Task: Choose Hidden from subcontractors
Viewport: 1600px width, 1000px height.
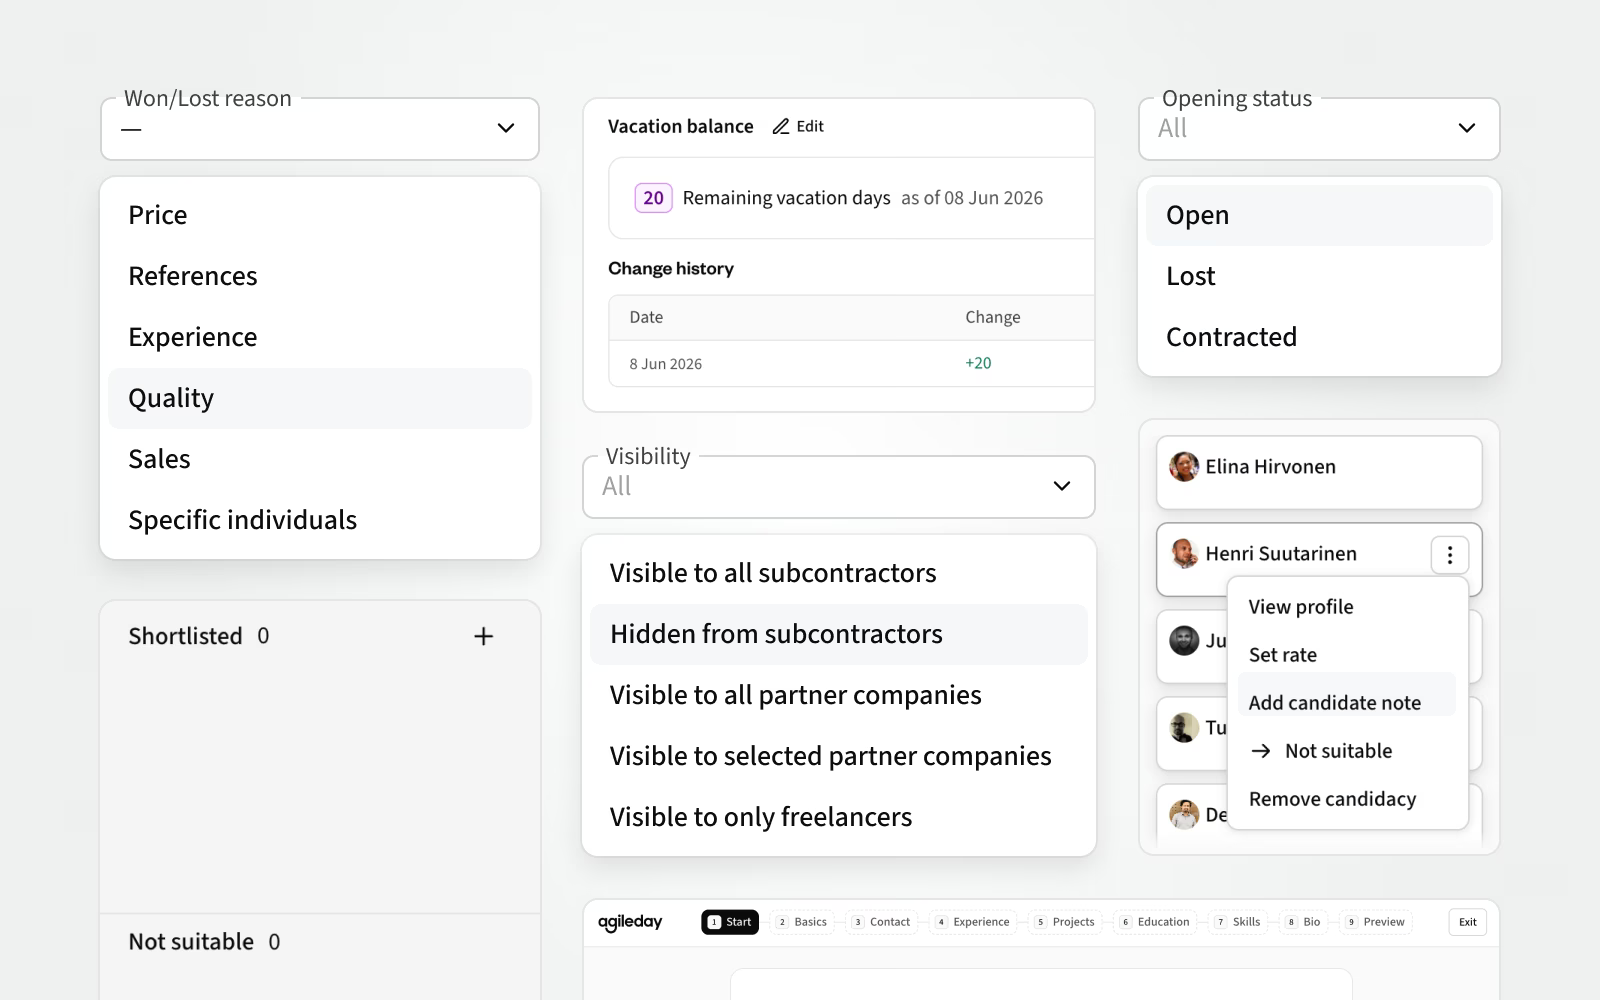Action: (x=838, y=634)
